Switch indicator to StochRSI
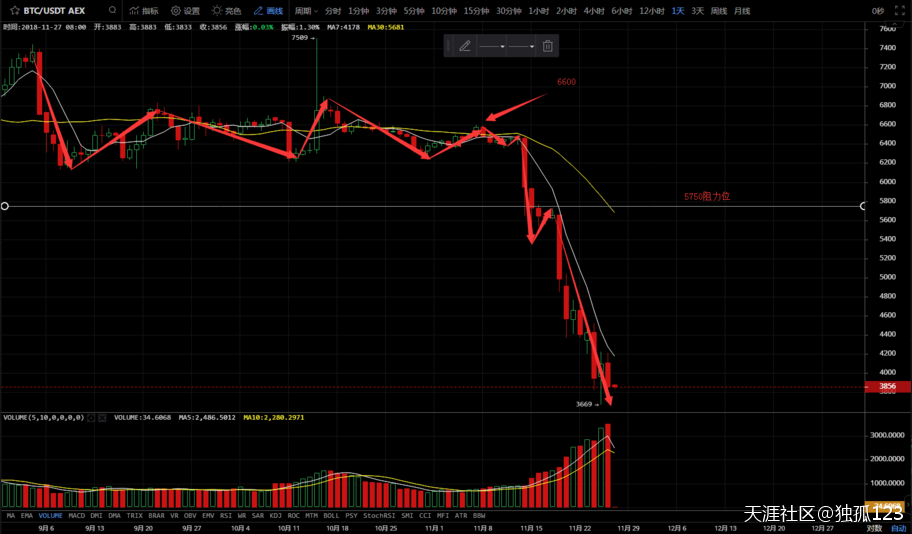Screen dimensions: 912x534 379,515
